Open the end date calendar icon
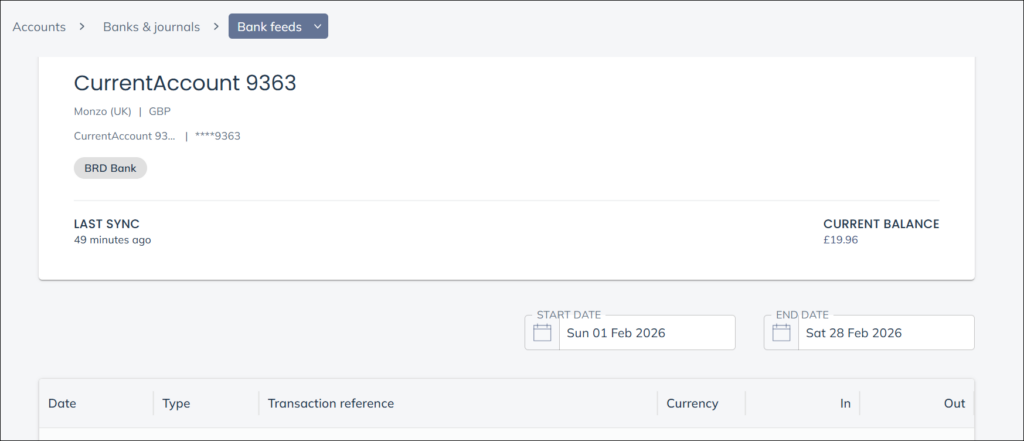 (x=781, y=333)
